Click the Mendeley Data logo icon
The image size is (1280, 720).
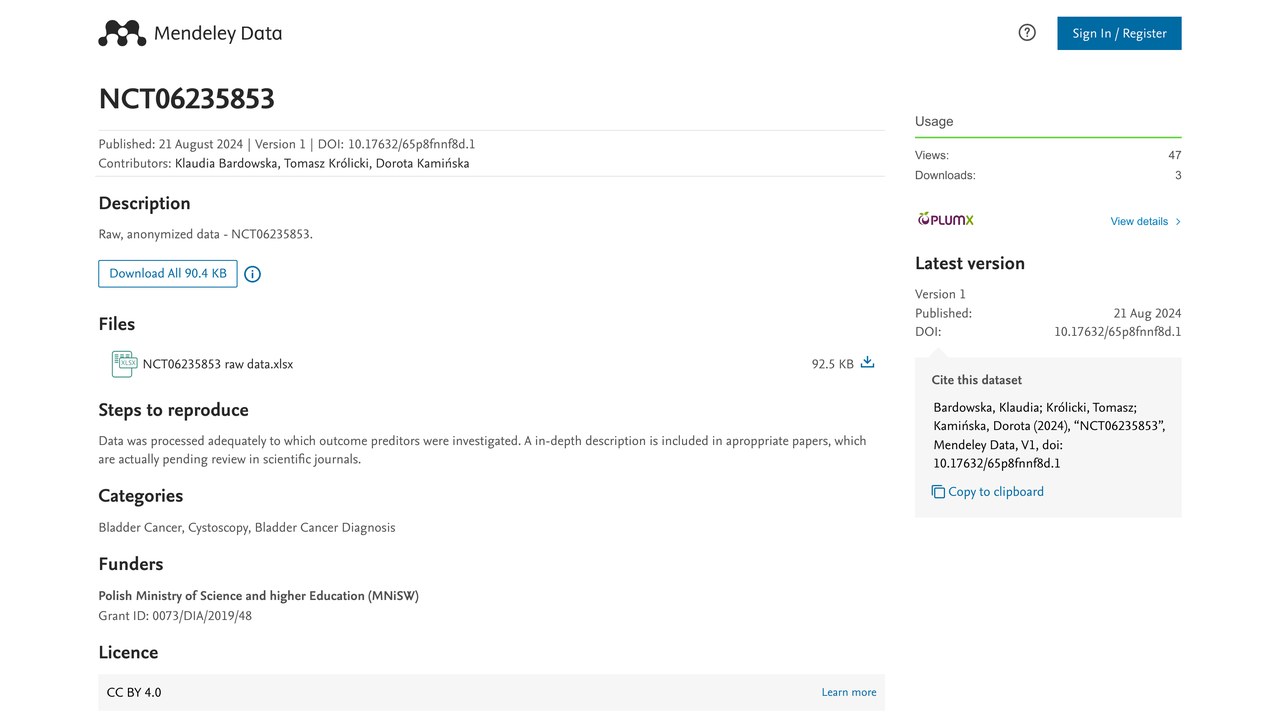click(x=122, y=33)
